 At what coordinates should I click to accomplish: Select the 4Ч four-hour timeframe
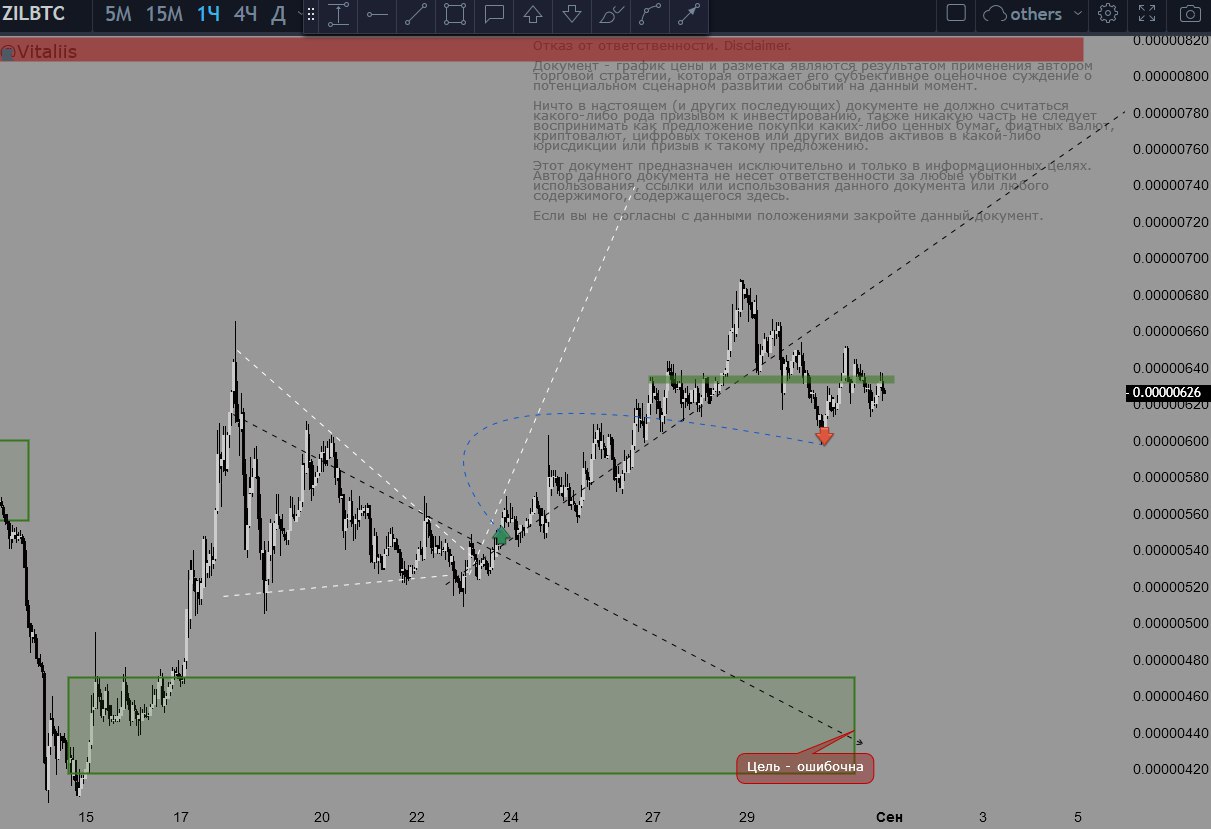(245, 14)
